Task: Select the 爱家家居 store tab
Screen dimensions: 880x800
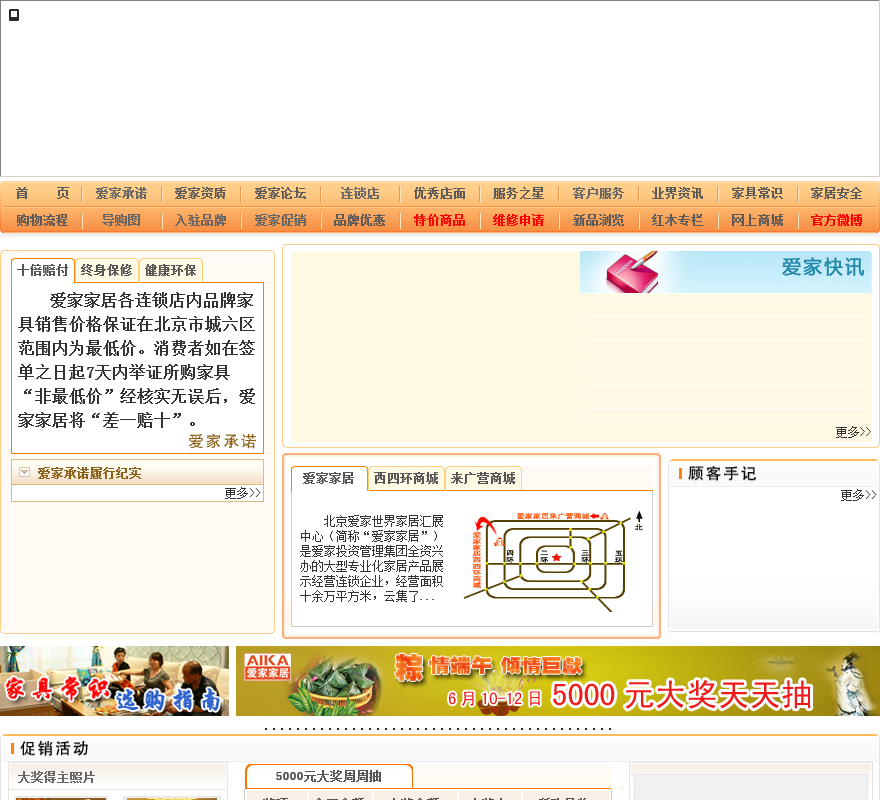Action: click(329, 478)
